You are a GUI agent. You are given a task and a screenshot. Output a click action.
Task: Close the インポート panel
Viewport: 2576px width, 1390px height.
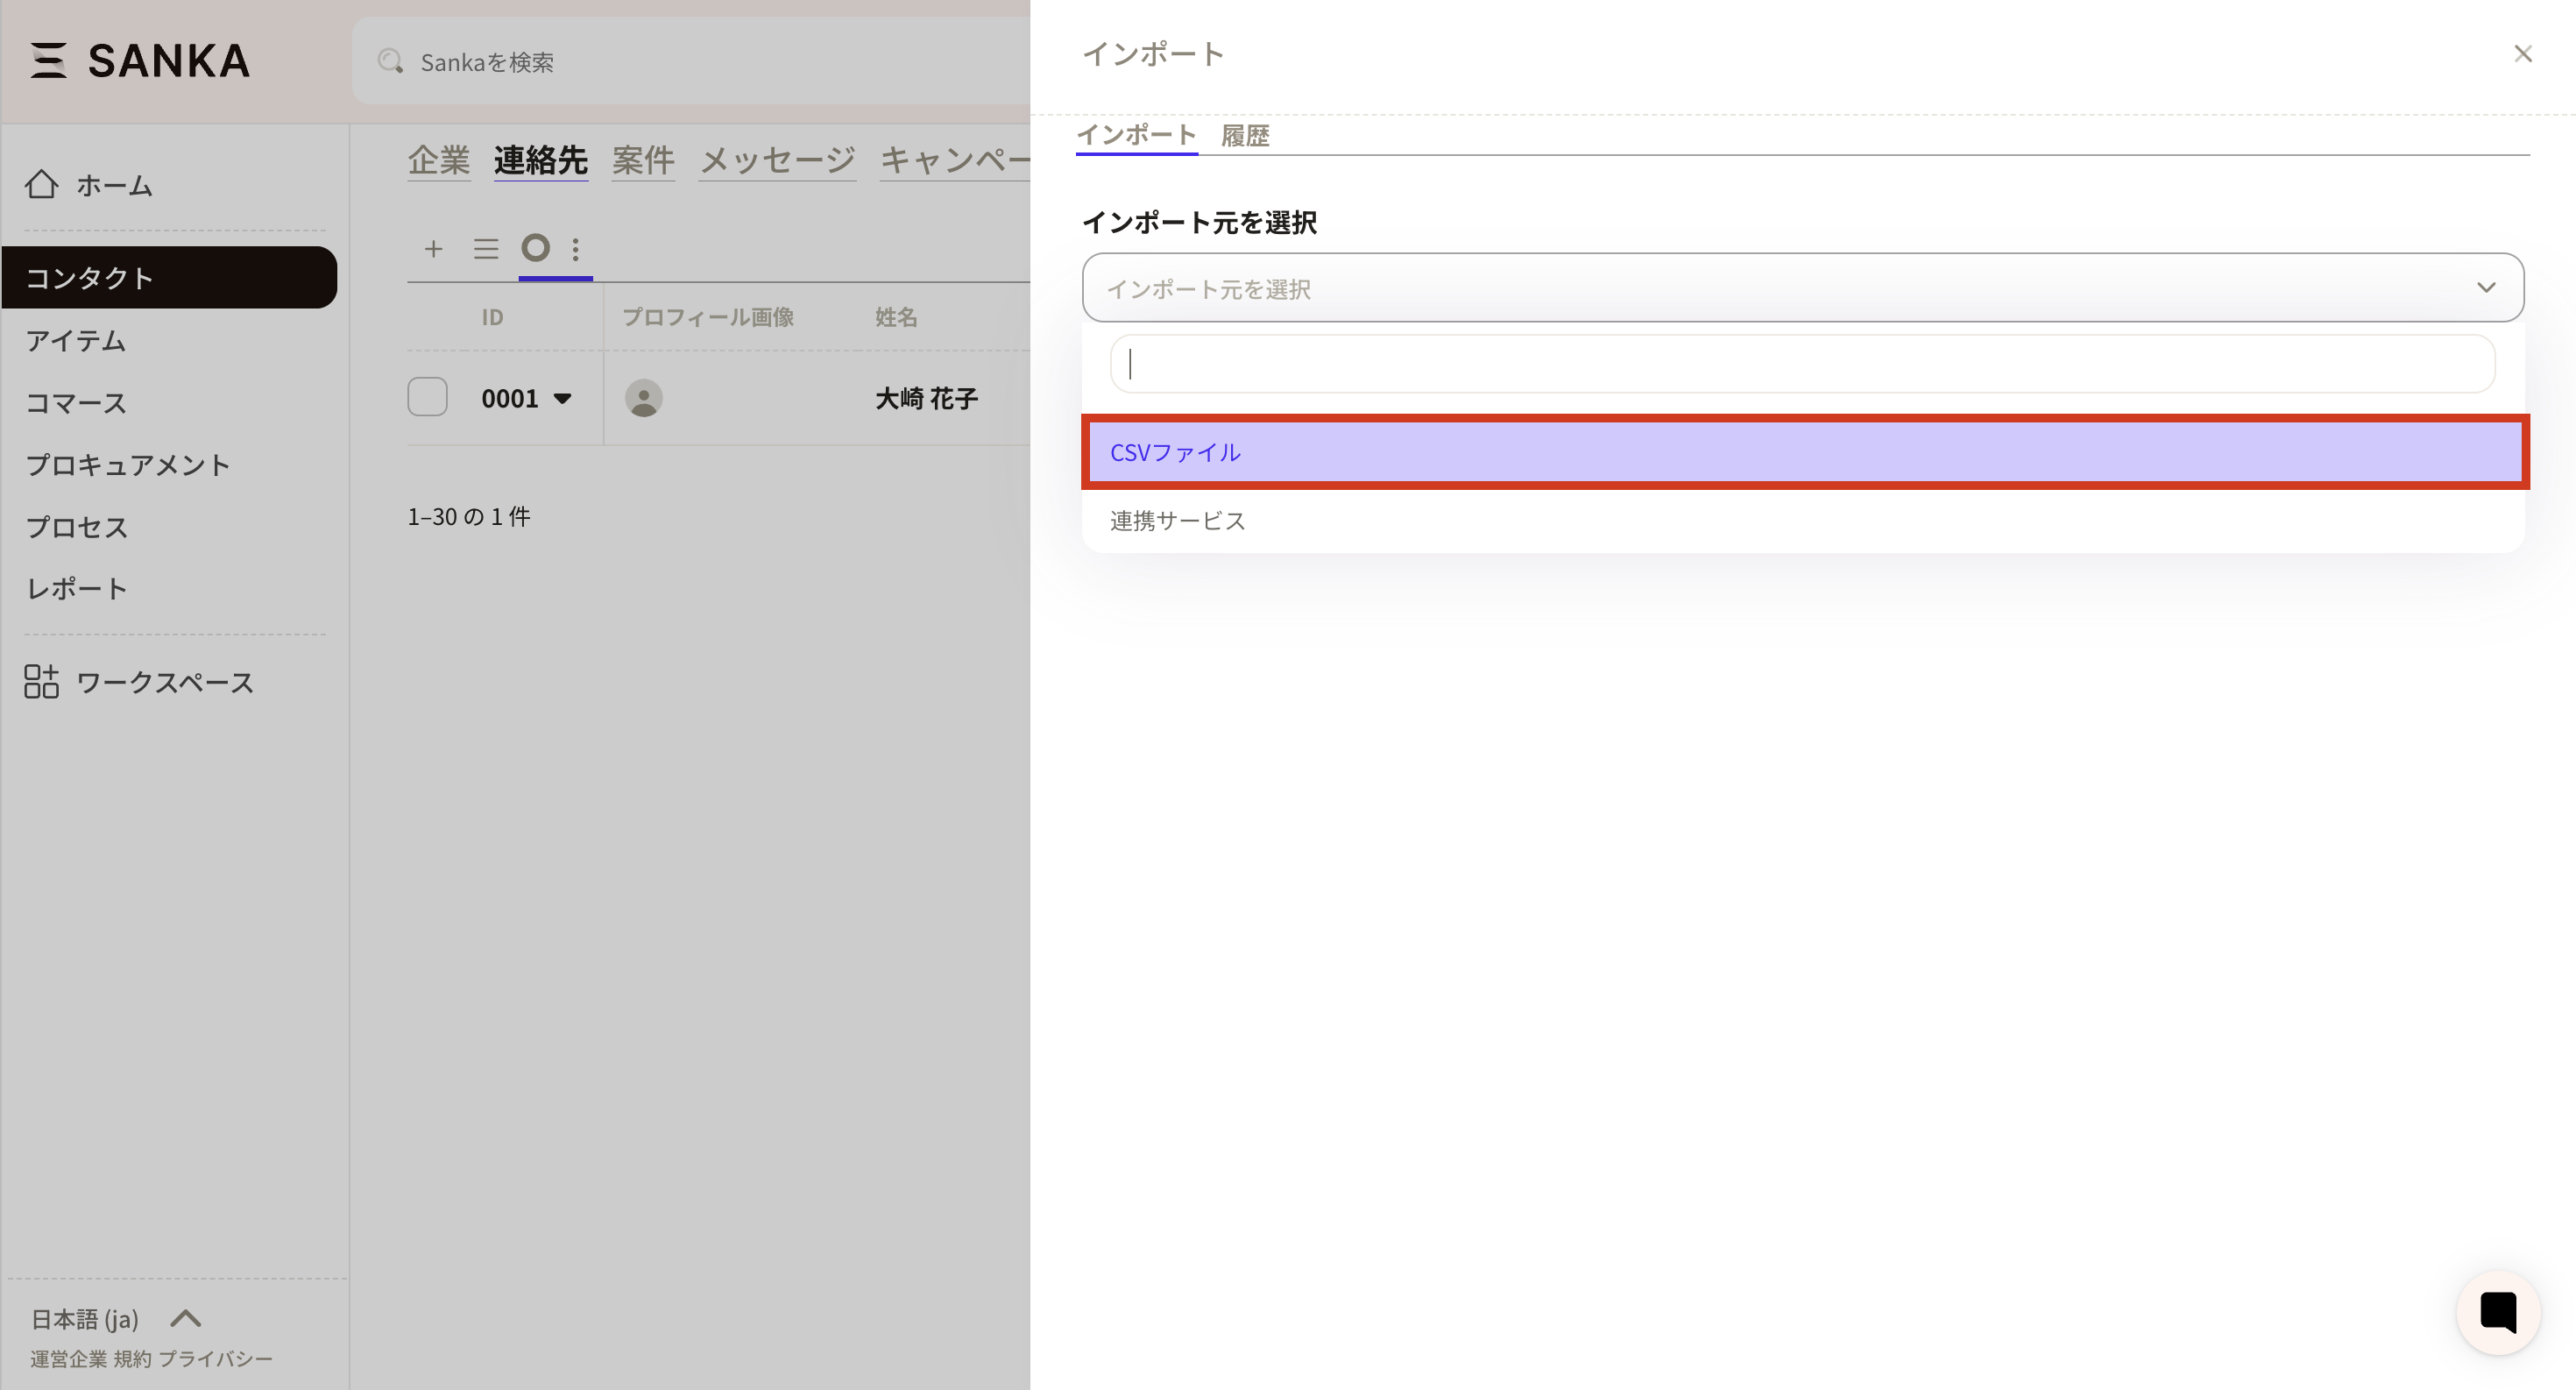[x=2522, y=54]
